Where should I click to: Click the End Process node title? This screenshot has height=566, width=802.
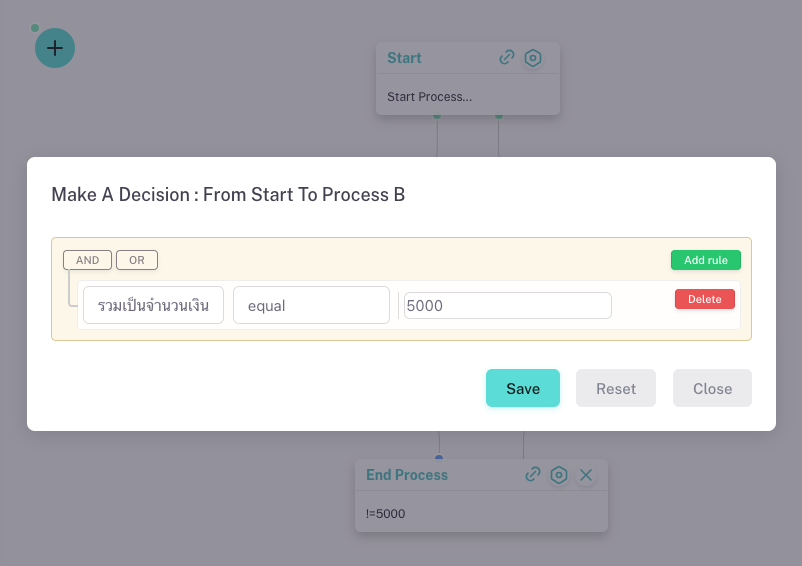[x=407, y=475]
